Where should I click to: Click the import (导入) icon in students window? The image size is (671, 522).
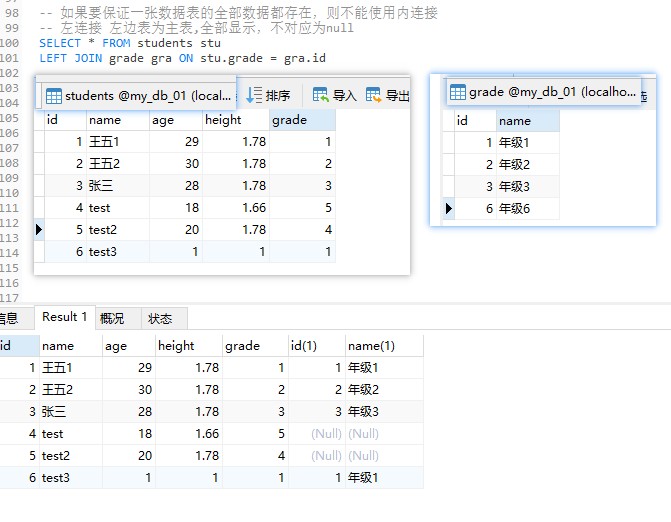pyautogui.click(x=321, y=95)
